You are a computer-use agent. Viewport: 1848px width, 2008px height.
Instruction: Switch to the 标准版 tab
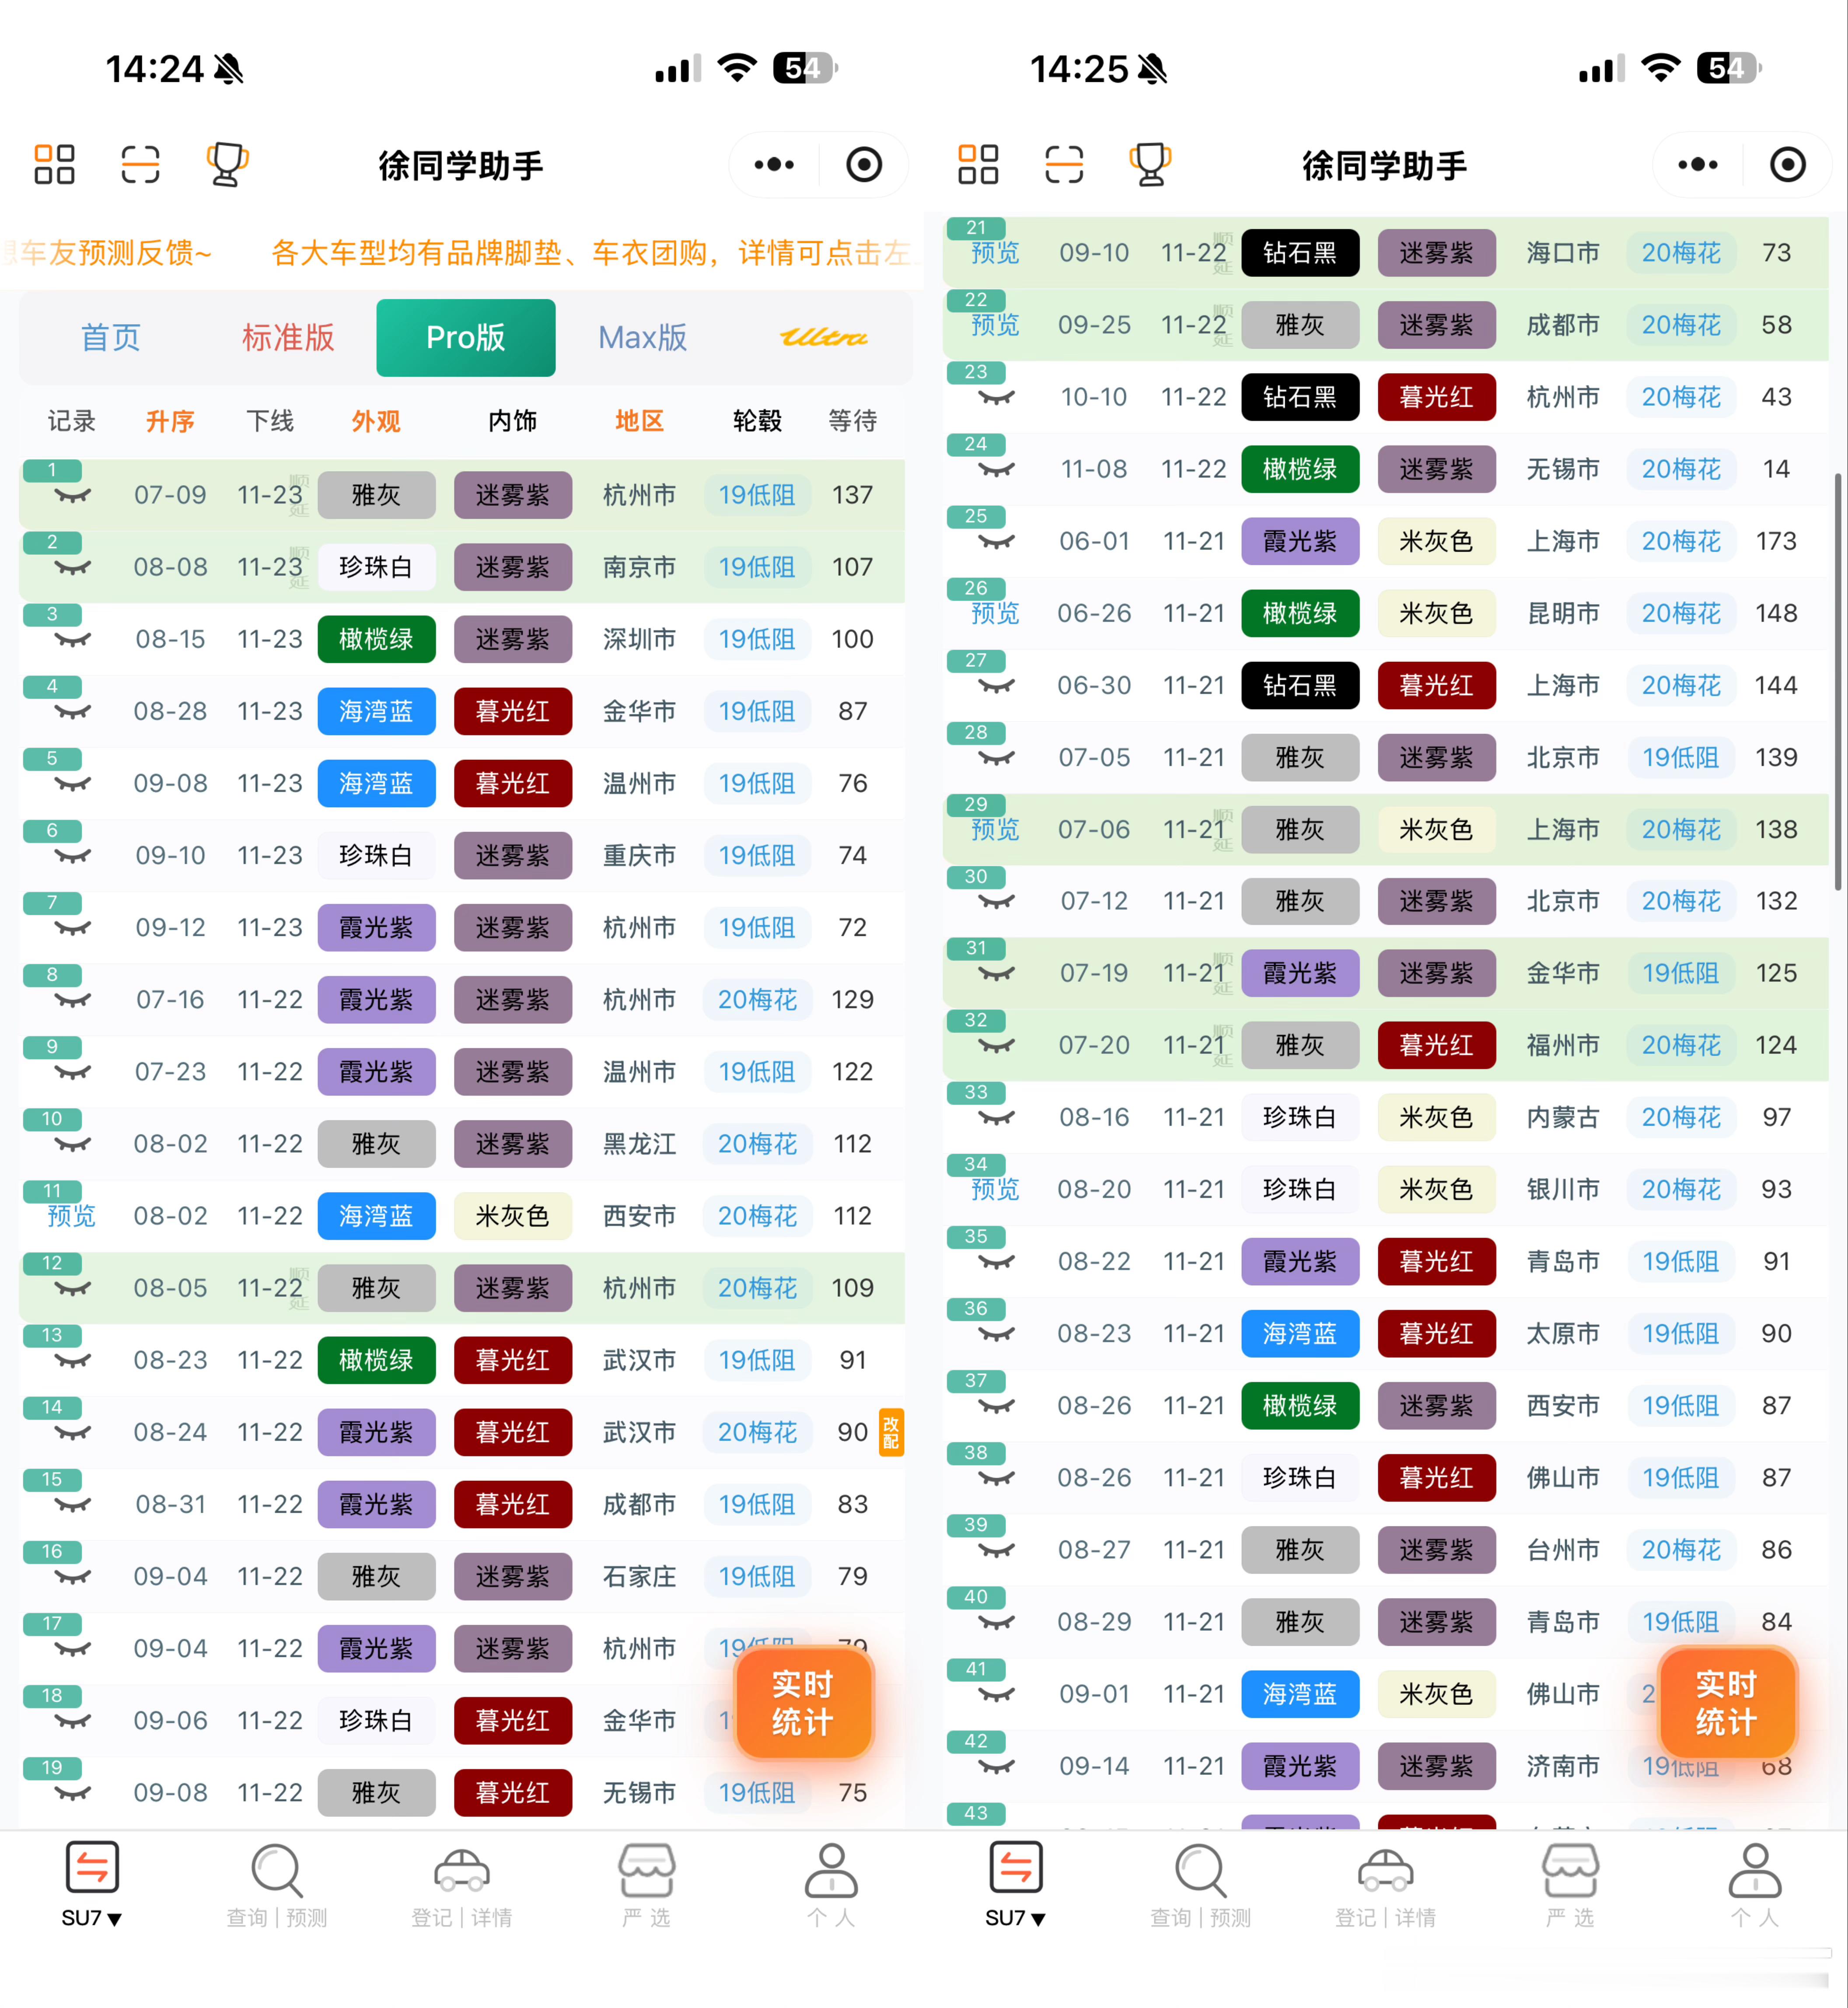point(288,338)
